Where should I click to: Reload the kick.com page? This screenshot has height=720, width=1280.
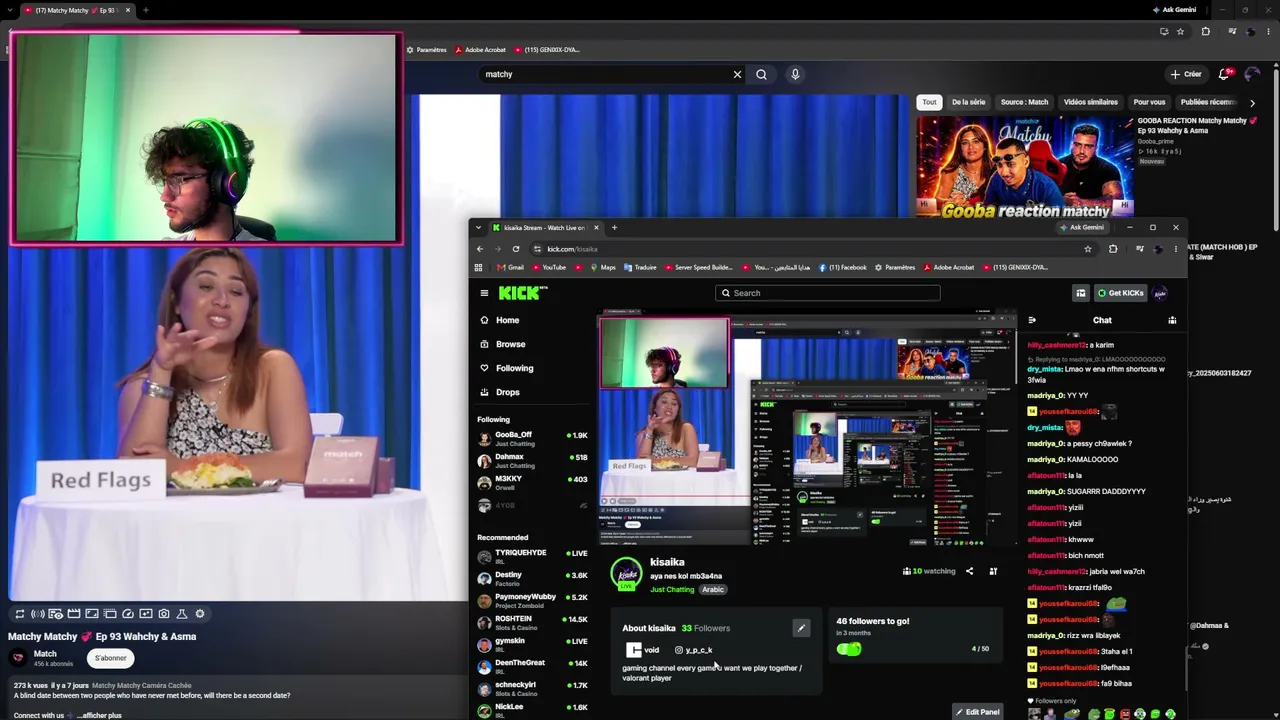(516, 249)
